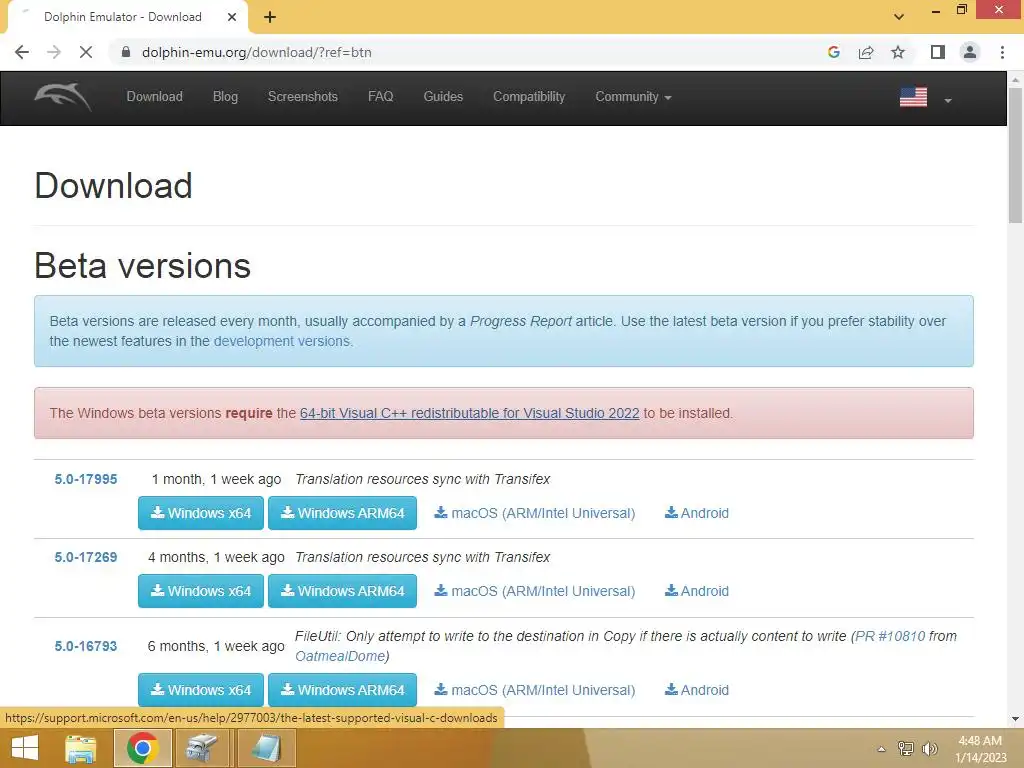
Task: Open the taskbar clock showing 4:48 AM
Action: tap(980, 749)
